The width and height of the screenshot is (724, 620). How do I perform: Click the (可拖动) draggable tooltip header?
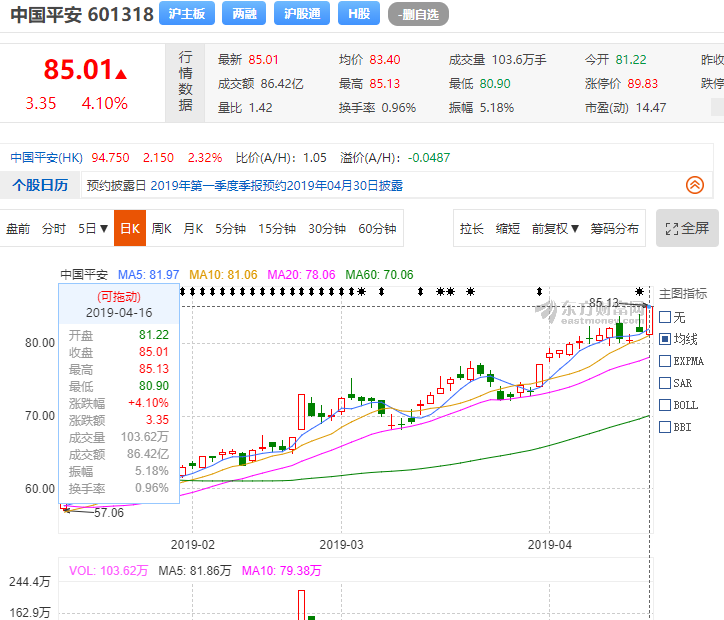[x=119, y=297]
